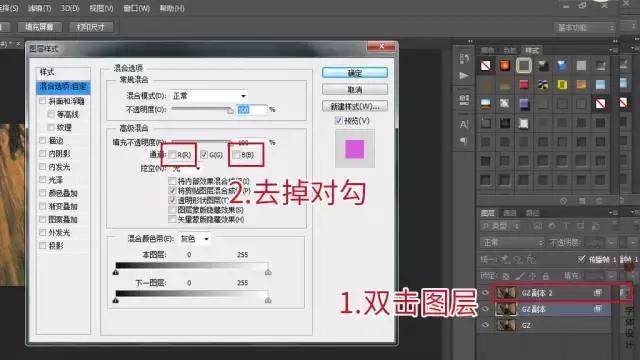Enable the 内阴影 effect checkbox
640x360 pixels.
click(42, 153)
